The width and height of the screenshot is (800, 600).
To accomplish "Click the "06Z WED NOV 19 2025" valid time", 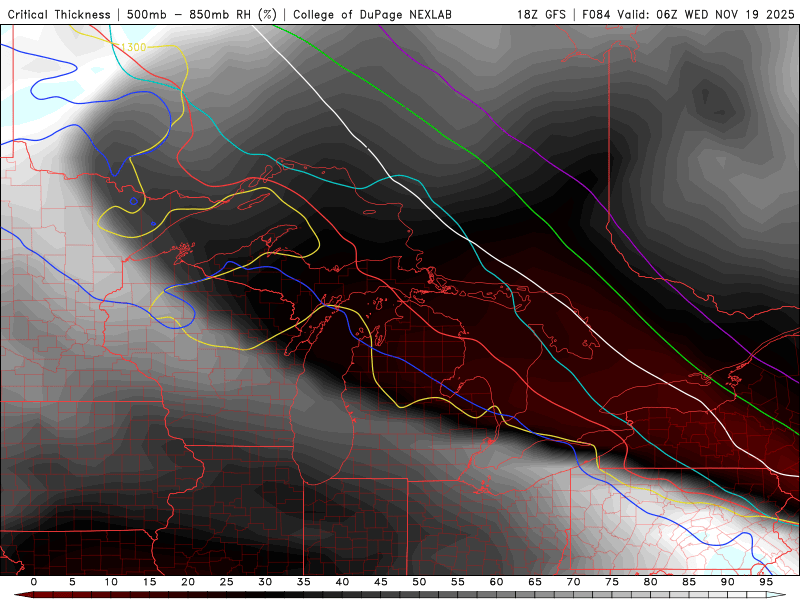I will pyautogui.click(x=725, y=14).
